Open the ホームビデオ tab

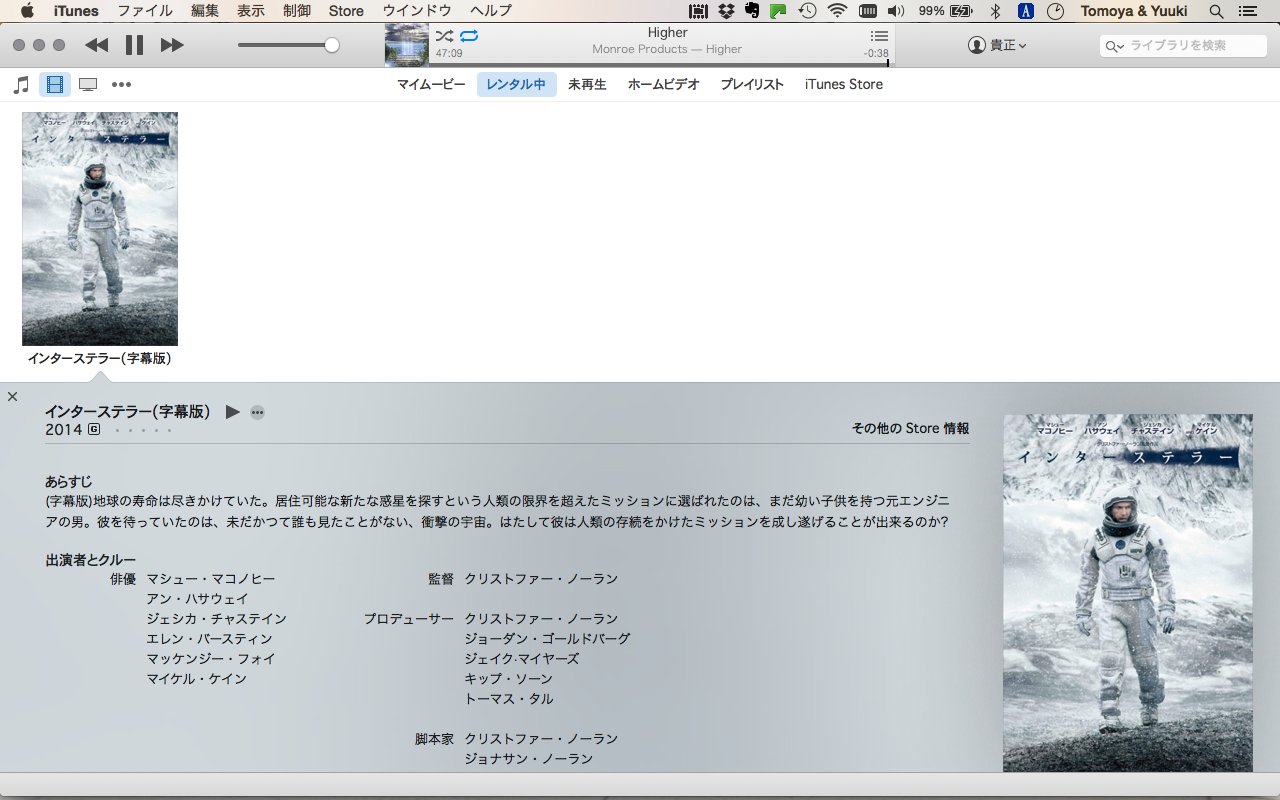pyautogui.click(x=663, y=85)
